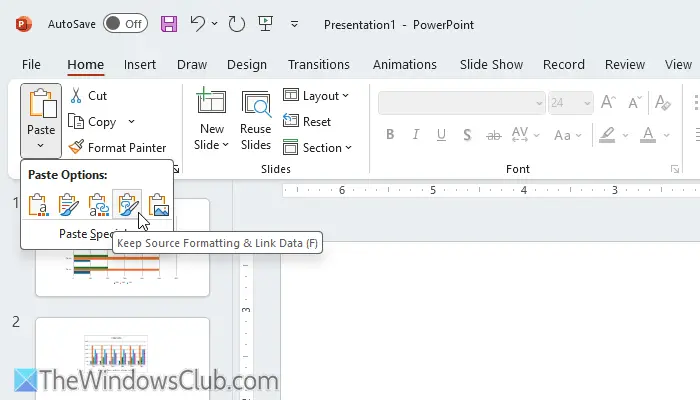
Task: Open the Record tab
Action: coord(564,65)
